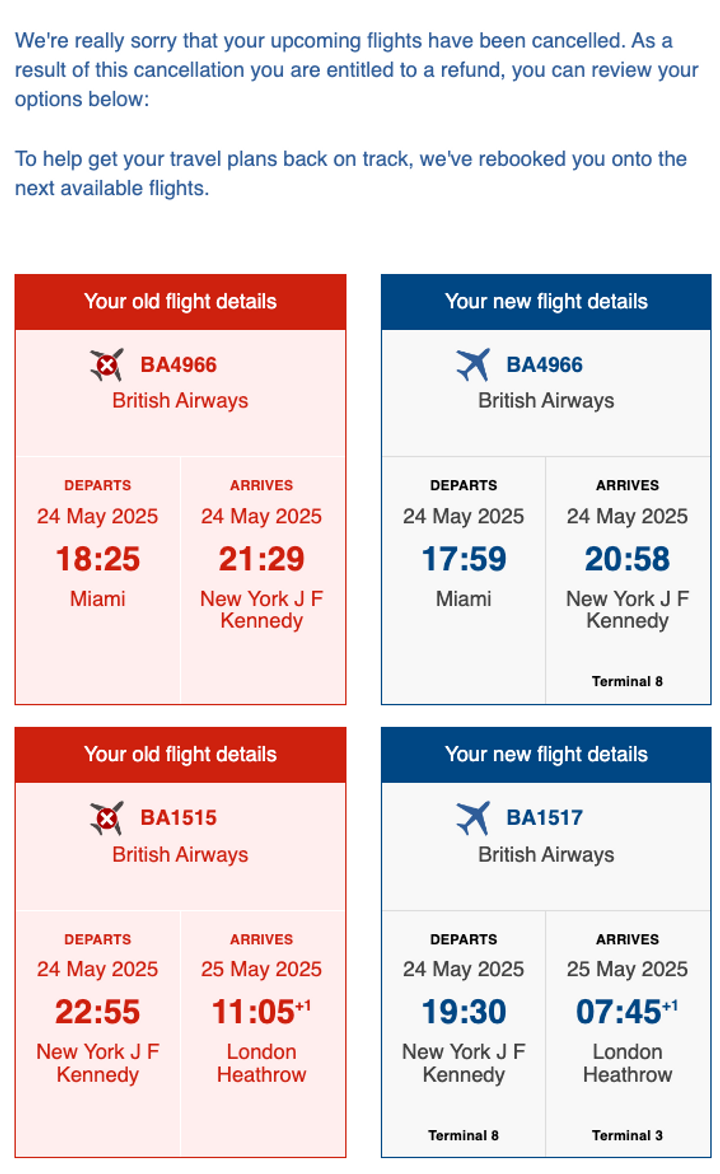Click the first blue 'Your new flight details' header
Image resolution: width=720 pixels, height=1174 pixels.
[x=546, y=302]
